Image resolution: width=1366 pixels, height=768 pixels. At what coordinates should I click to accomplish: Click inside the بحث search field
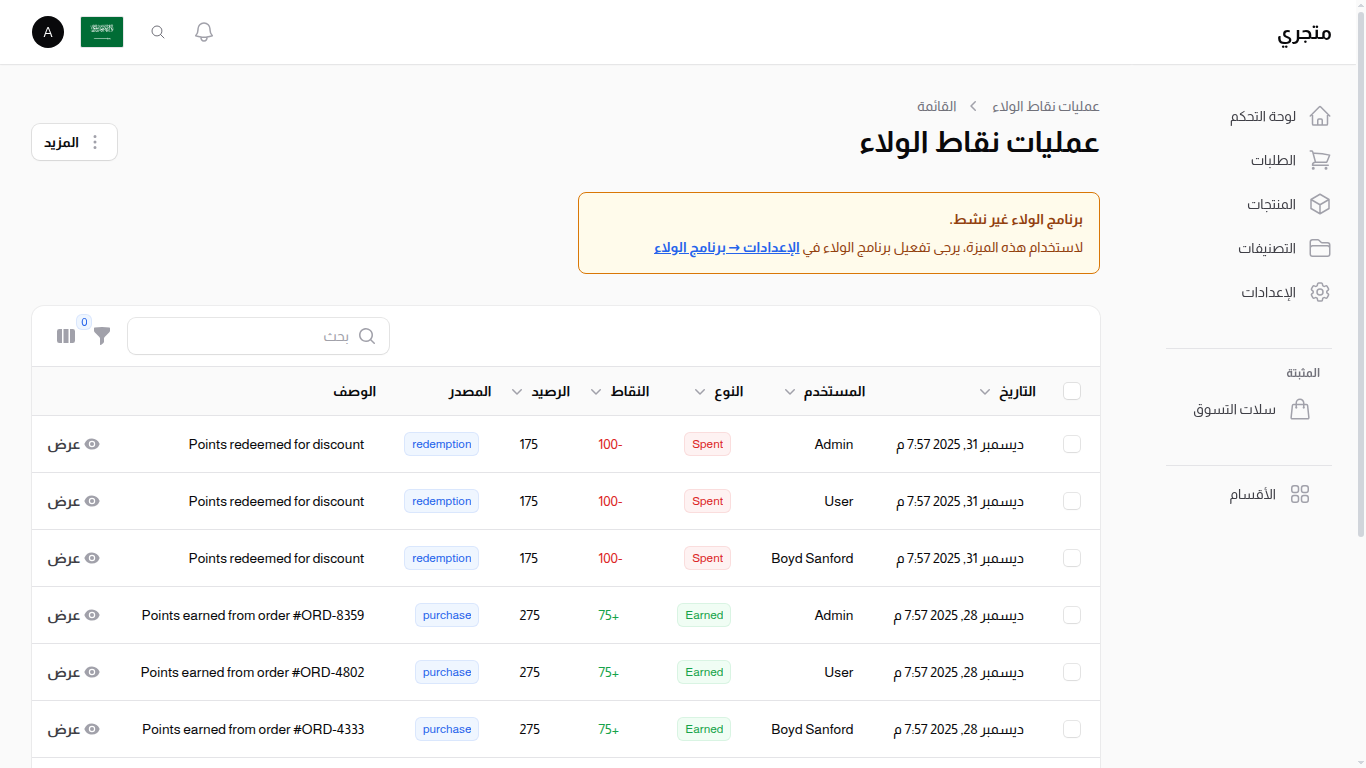click(x=258, y=336)
